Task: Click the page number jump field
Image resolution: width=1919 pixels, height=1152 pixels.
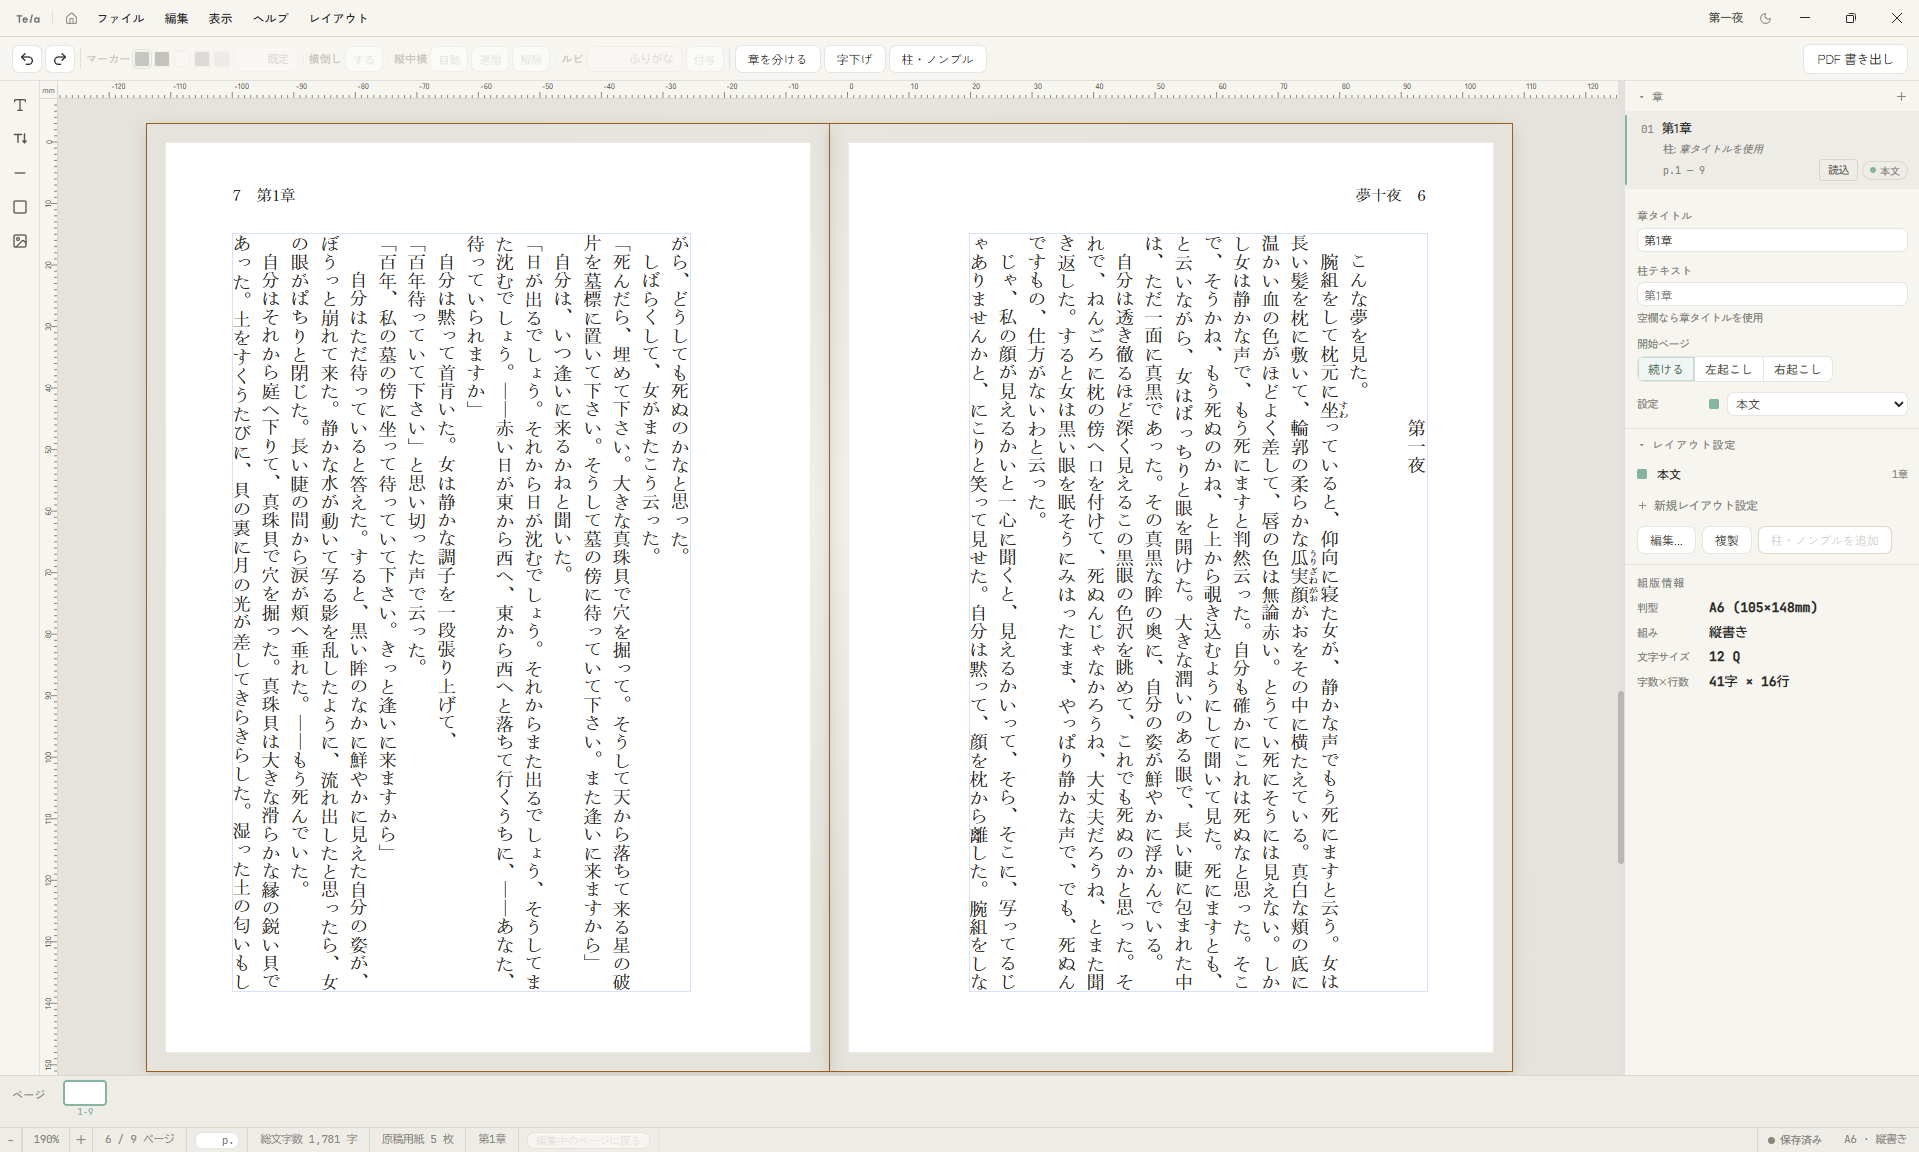Action: pyautogui.click(x=217, y=1139)
